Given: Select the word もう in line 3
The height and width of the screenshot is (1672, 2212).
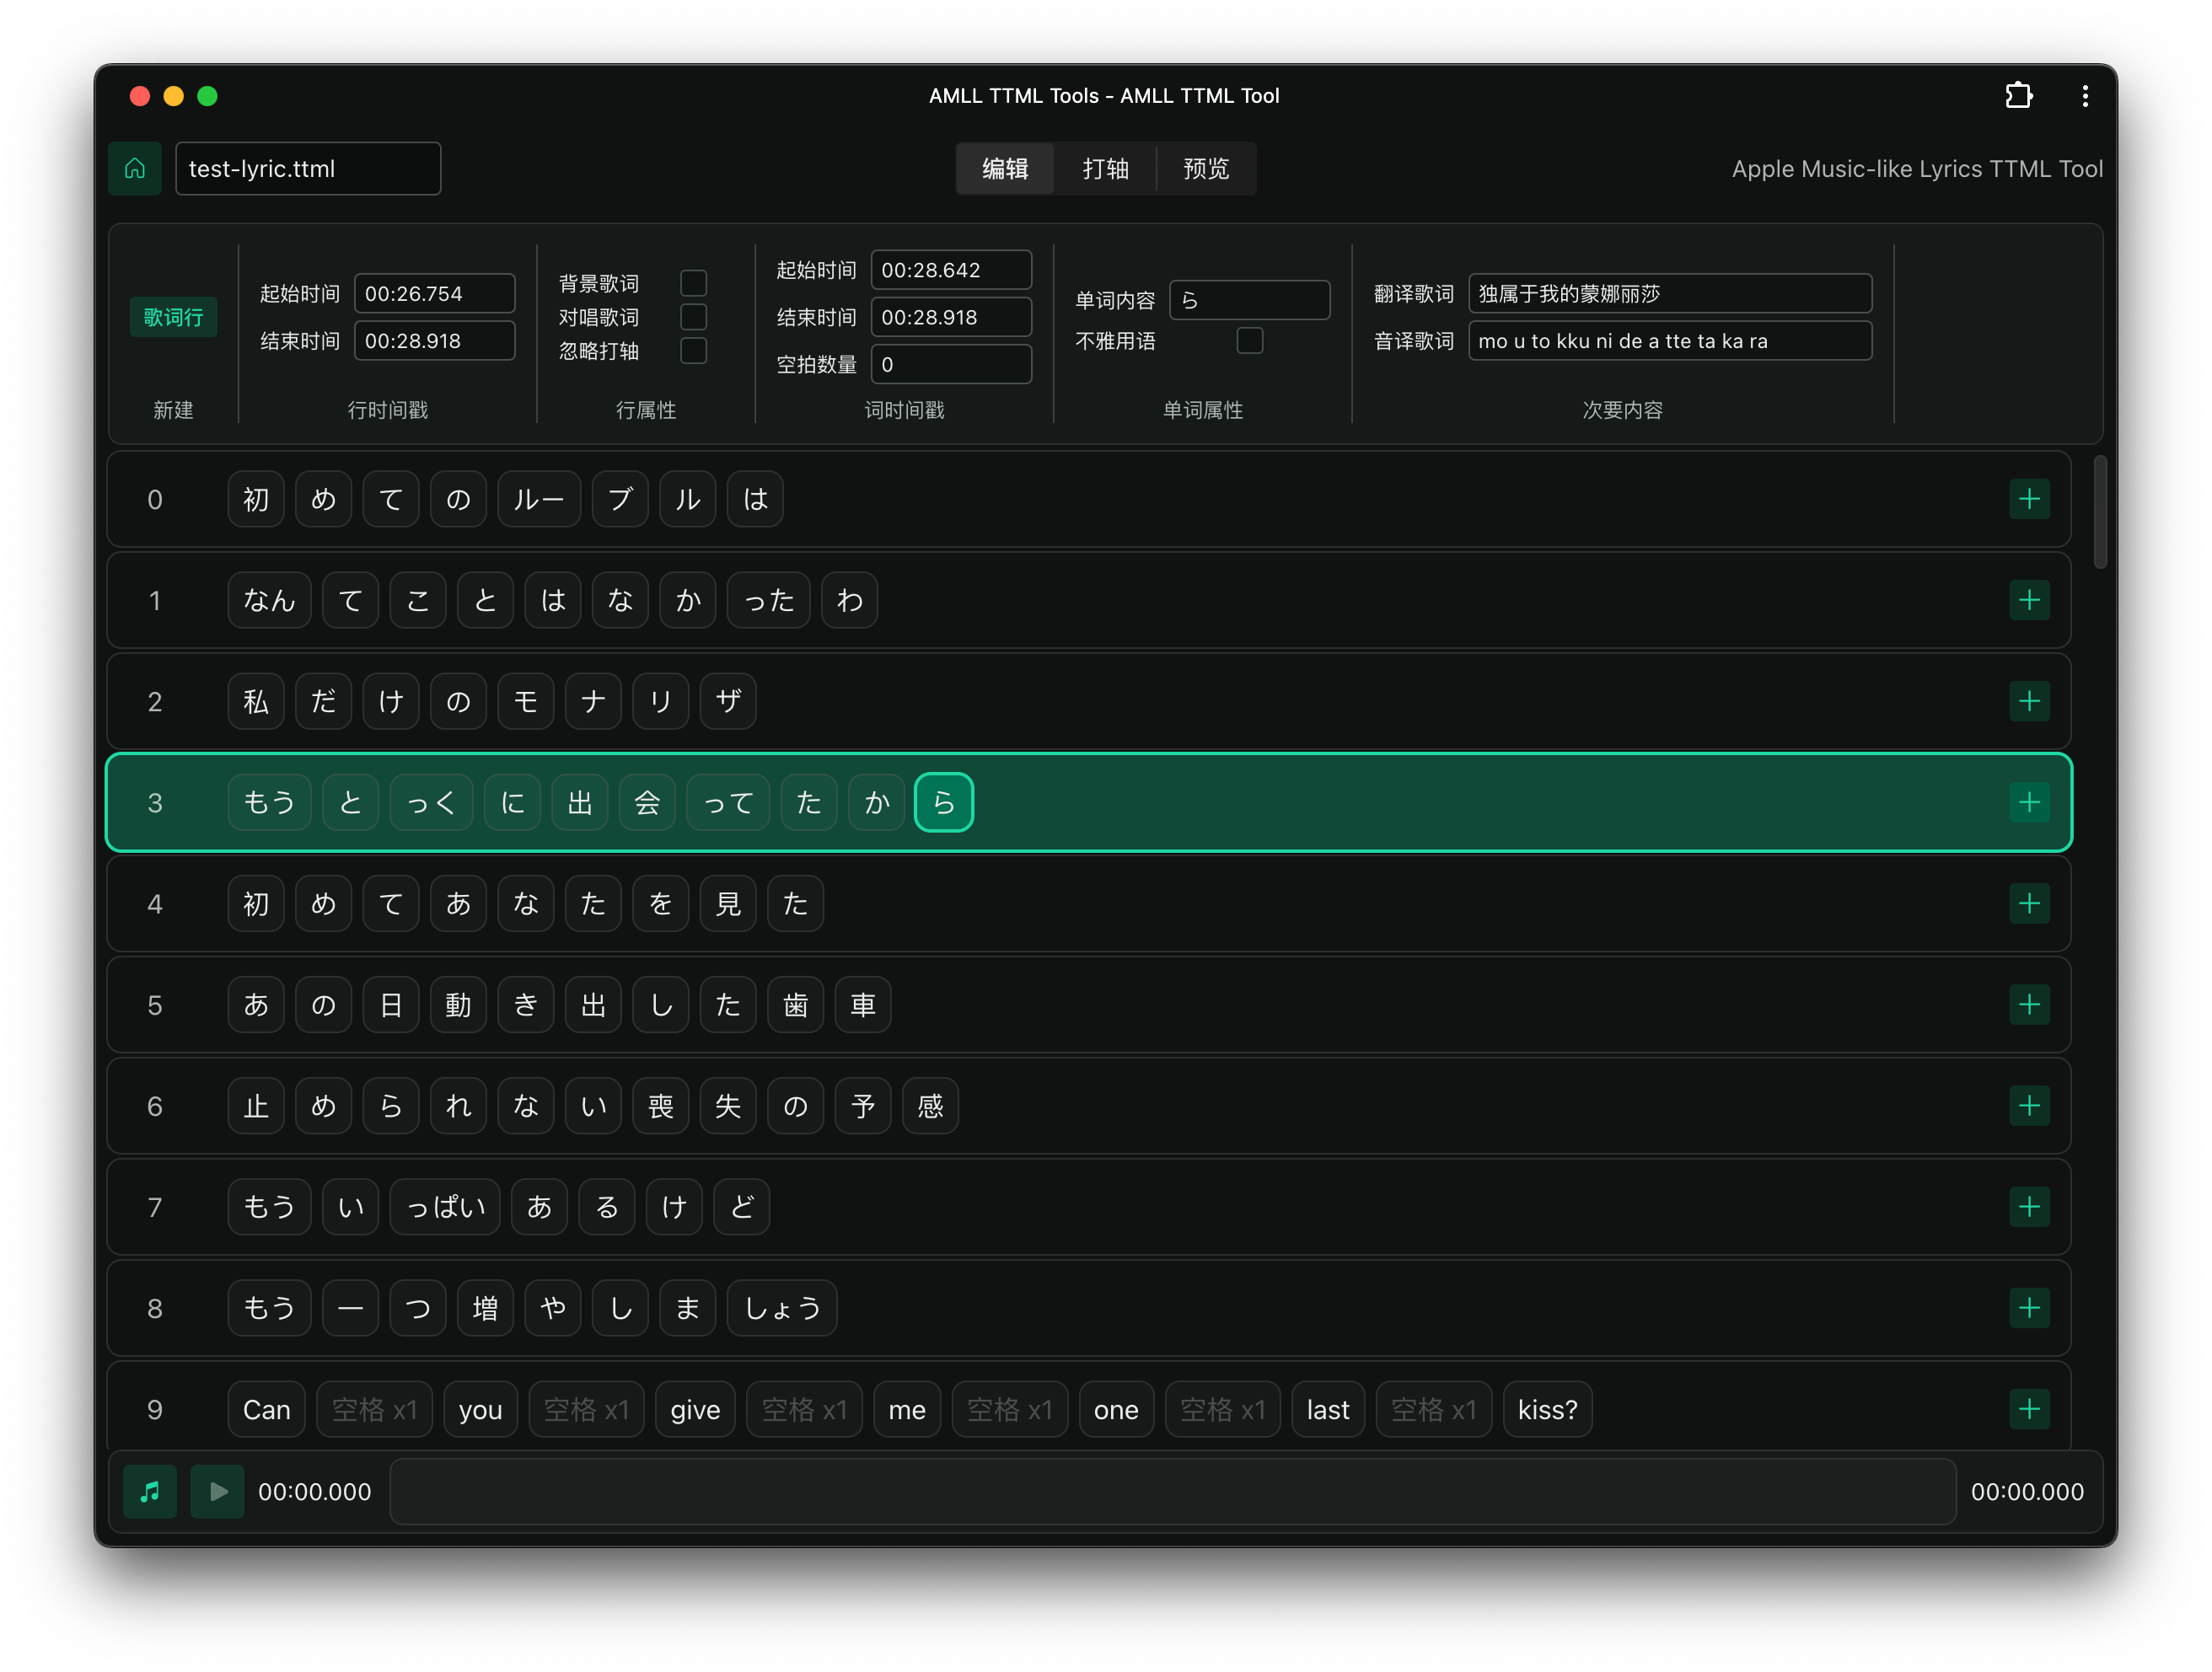Looking at the screenshot, I should pyautogui.click(x=269, y=802).
